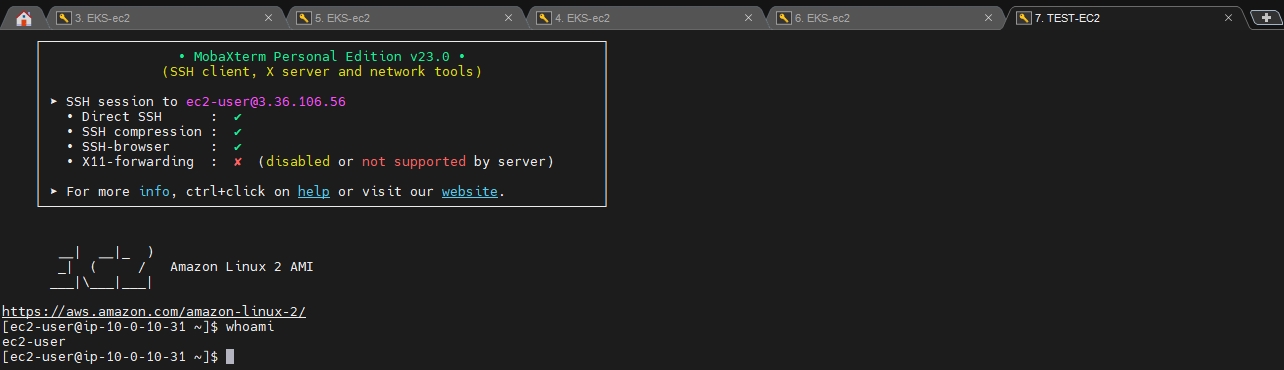Click session icon on 7. TEST-EC2 tab
This screenshot has height=370, width=1284.
(1024, 18)
